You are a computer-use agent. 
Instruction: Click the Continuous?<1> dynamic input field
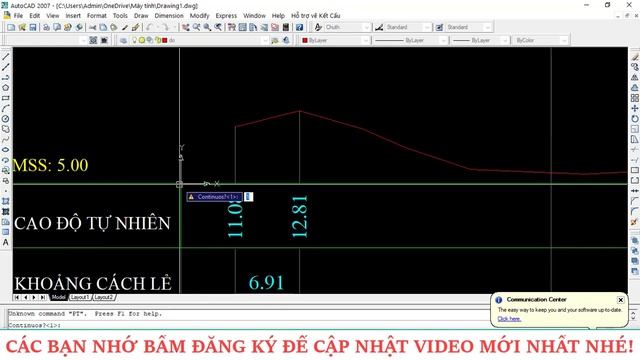(x=248, y=197)
